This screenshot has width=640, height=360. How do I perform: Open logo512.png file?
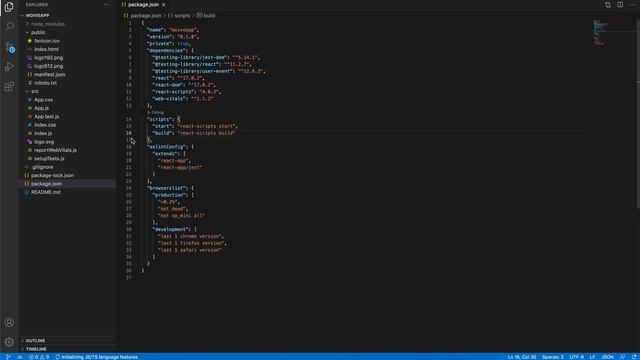coord(49,66)
